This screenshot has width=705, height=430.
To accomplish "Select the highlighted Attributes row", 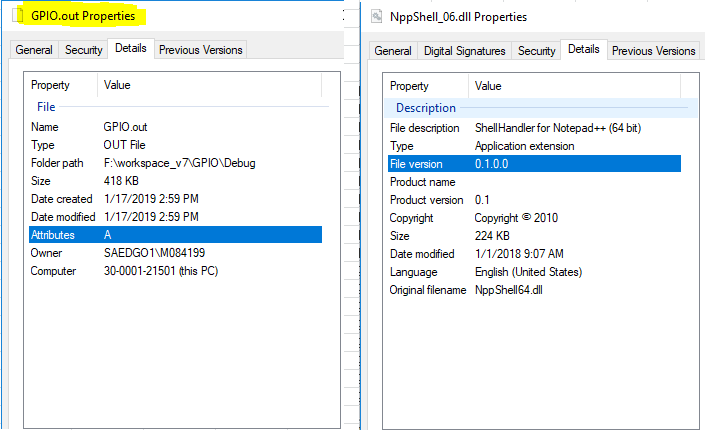I will (x=175, y=235).
